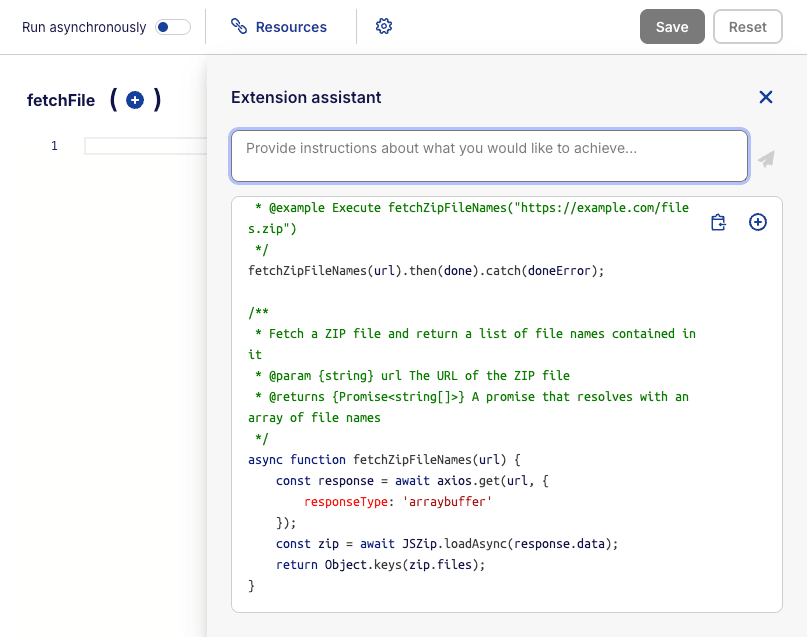Screen dimensions: 807x637
Task: Add a parameter to fetchFile with plus icon
Action: (135, 100)
